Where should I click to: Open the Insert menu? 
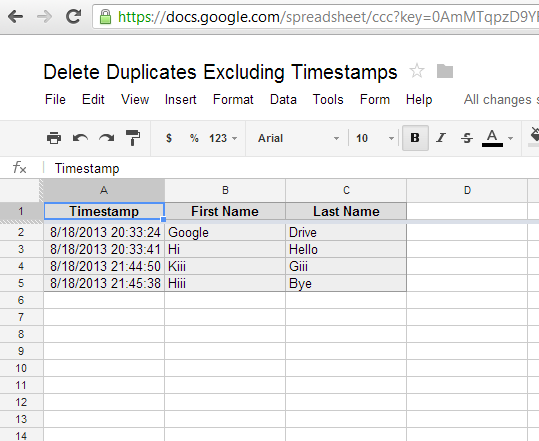[181, 100]
